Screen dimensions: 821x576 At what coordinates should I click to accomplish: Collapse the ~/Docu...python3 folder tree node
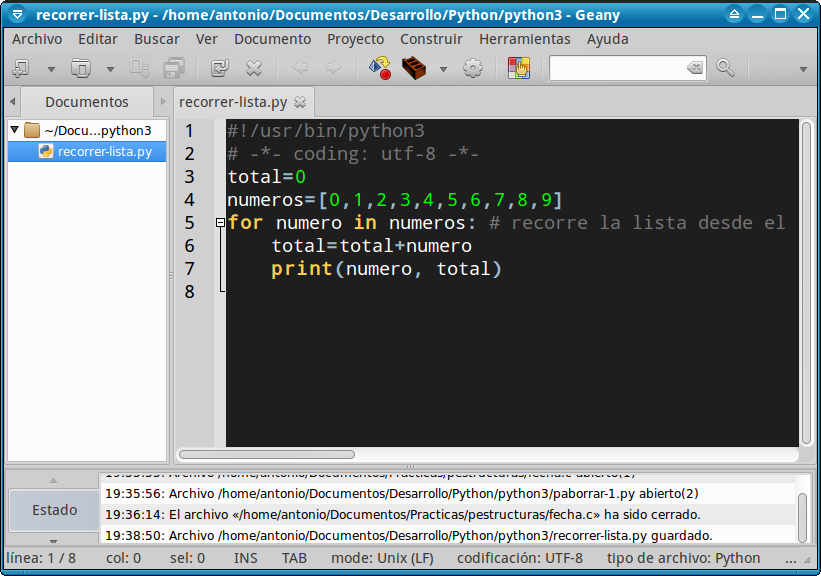pyautogui.click(x=15, y=130)
